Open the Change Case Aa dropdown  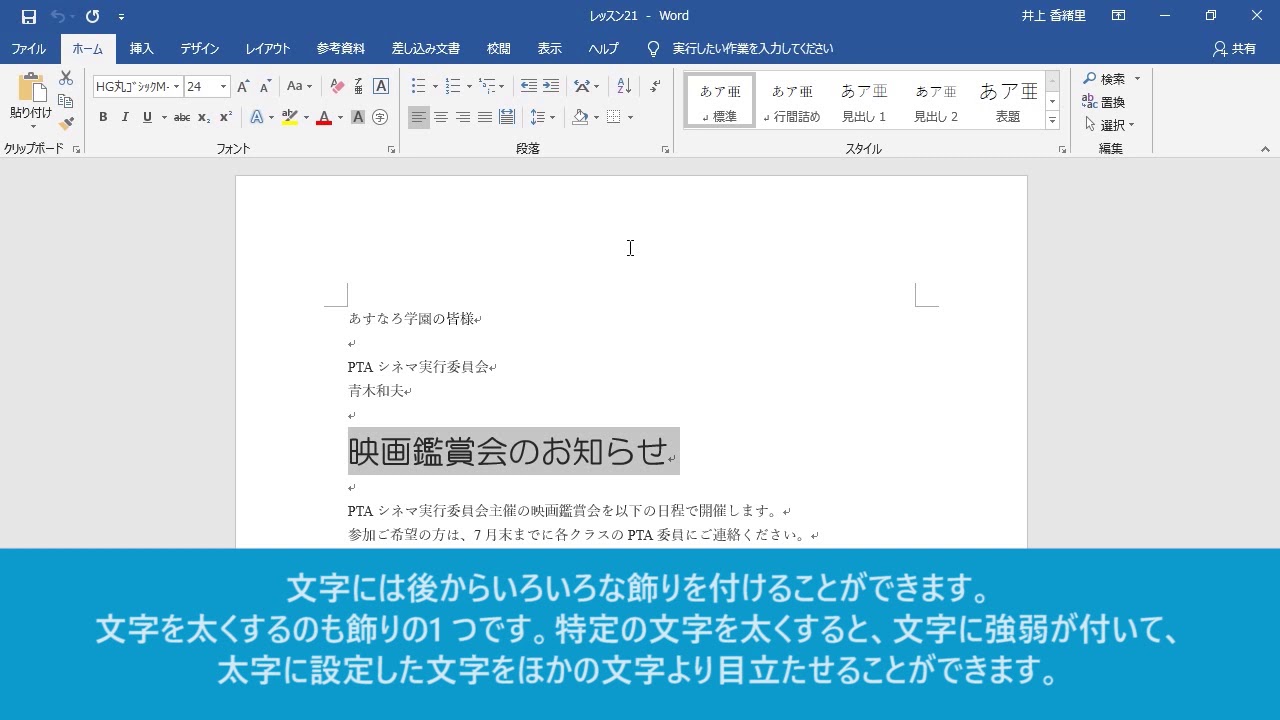click(x=299, y=87)
